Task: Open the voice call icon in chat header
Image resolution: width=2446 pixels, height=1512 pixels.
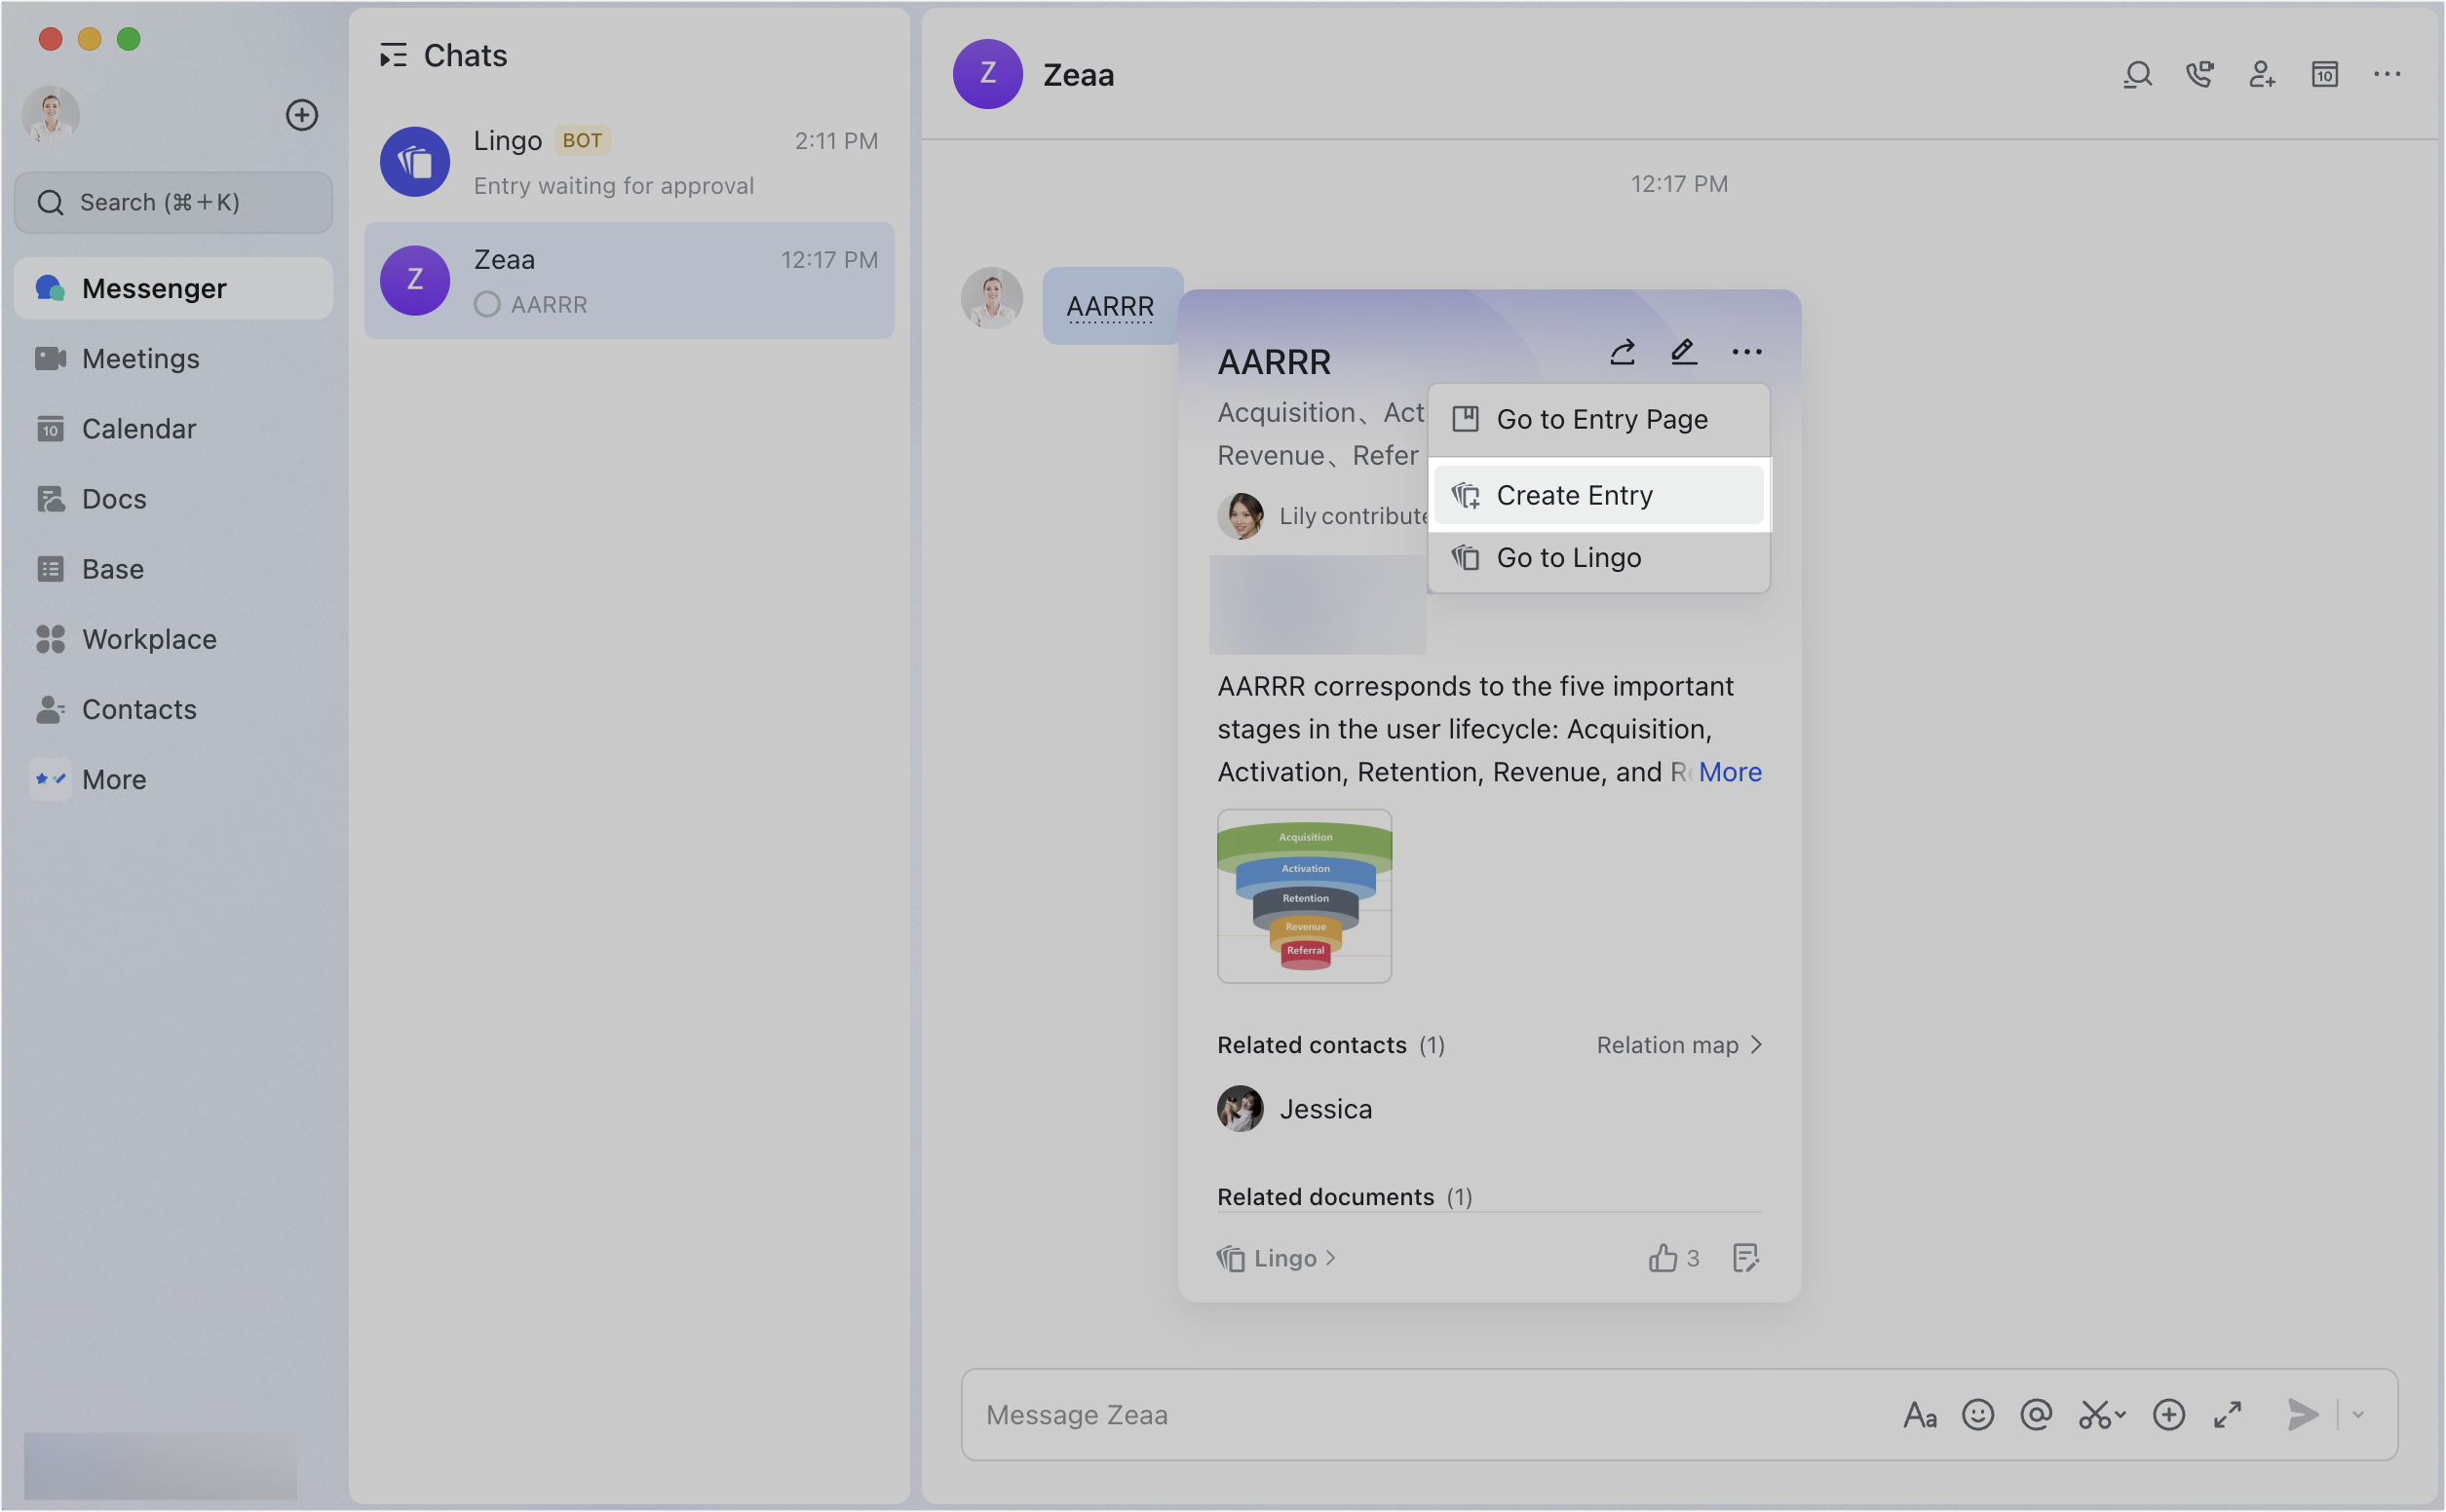Action: tap(2199, 74)
